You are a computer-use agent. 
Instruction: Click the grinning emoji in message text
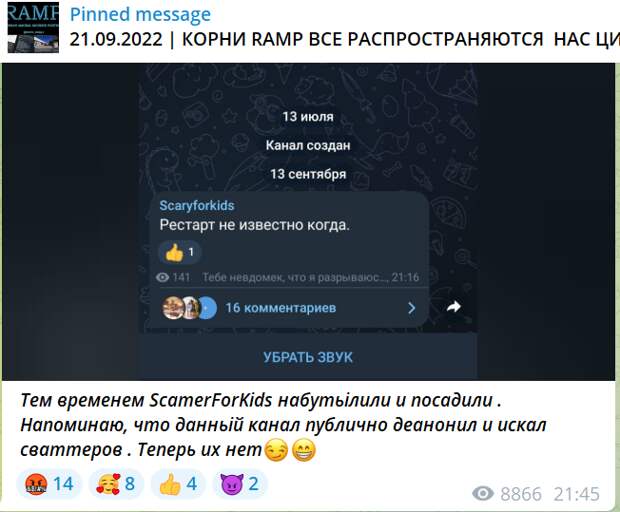304,450
